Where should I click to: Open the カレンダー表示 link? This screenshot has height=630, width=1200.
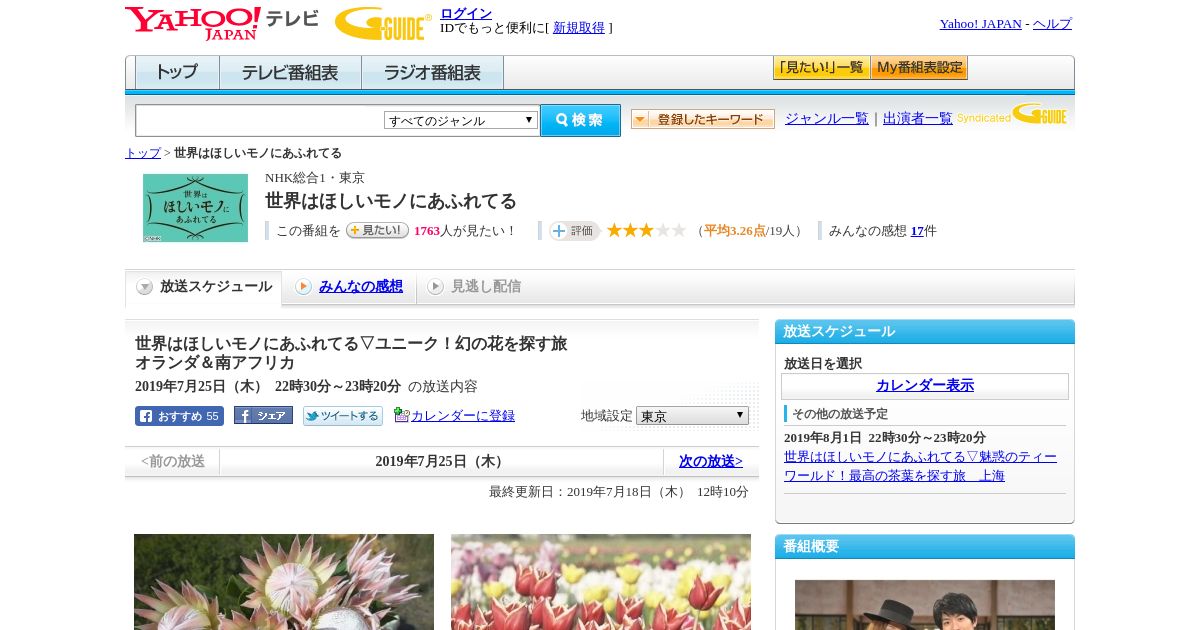coord(925,386)
